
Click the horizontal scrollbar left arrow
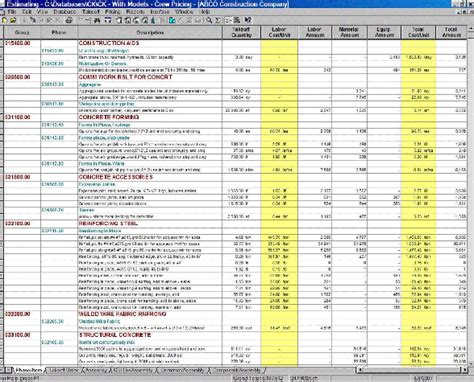[x=359, y=370]
